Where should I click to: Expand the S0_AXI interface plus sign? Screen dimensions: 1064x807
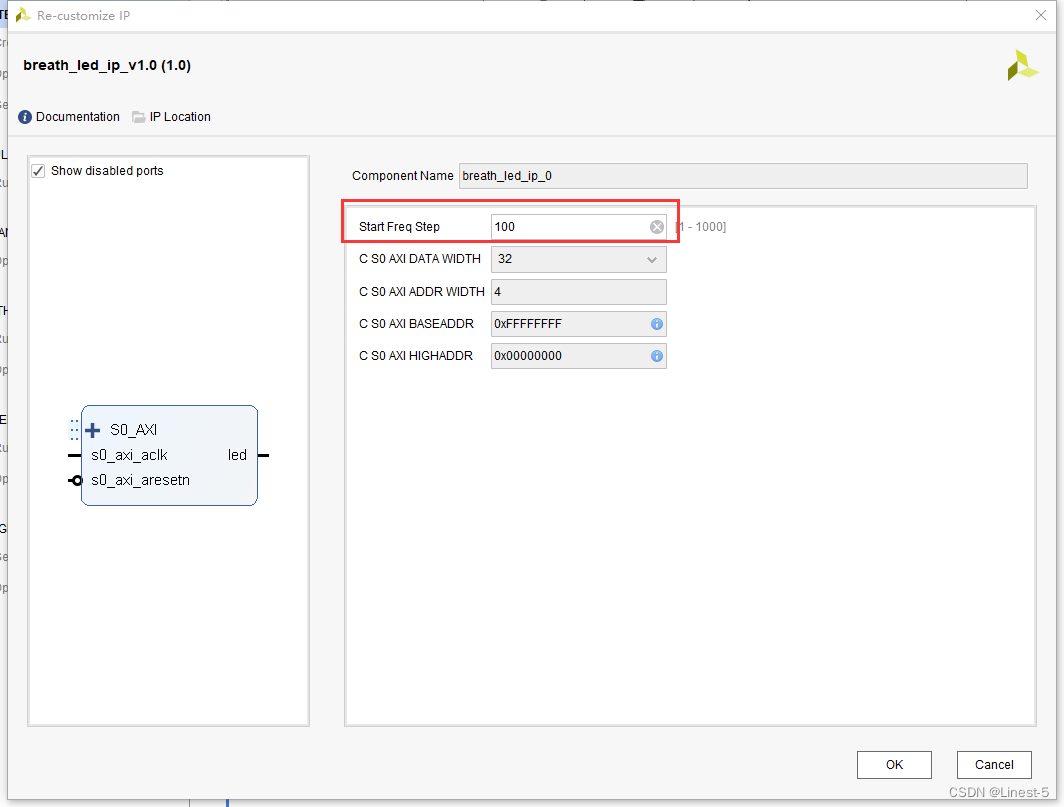(93, 430)
